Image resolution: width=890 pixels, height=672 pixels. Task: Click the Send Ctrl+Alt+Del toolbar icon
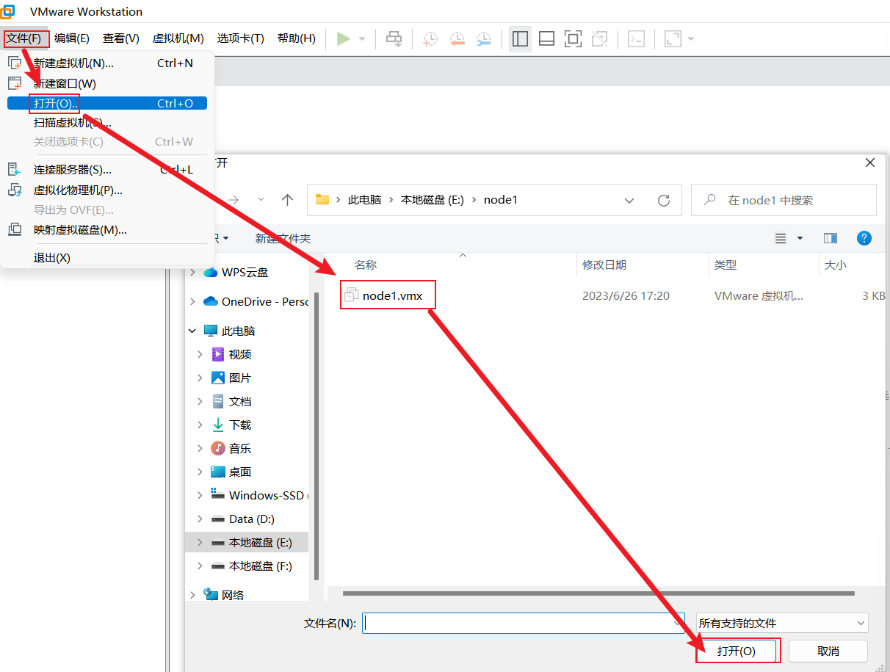point(394,39)
